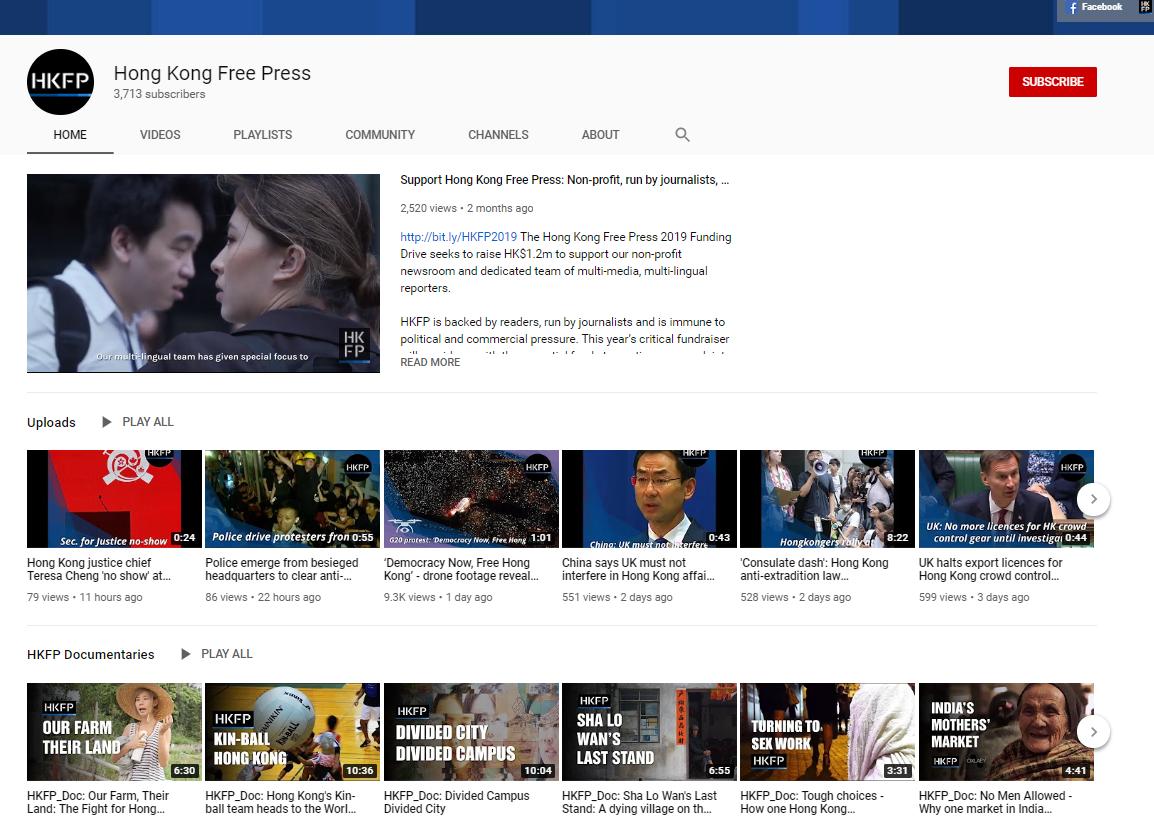Click the HKFP Documentaries Play All triangle icon

coord(185,654)
